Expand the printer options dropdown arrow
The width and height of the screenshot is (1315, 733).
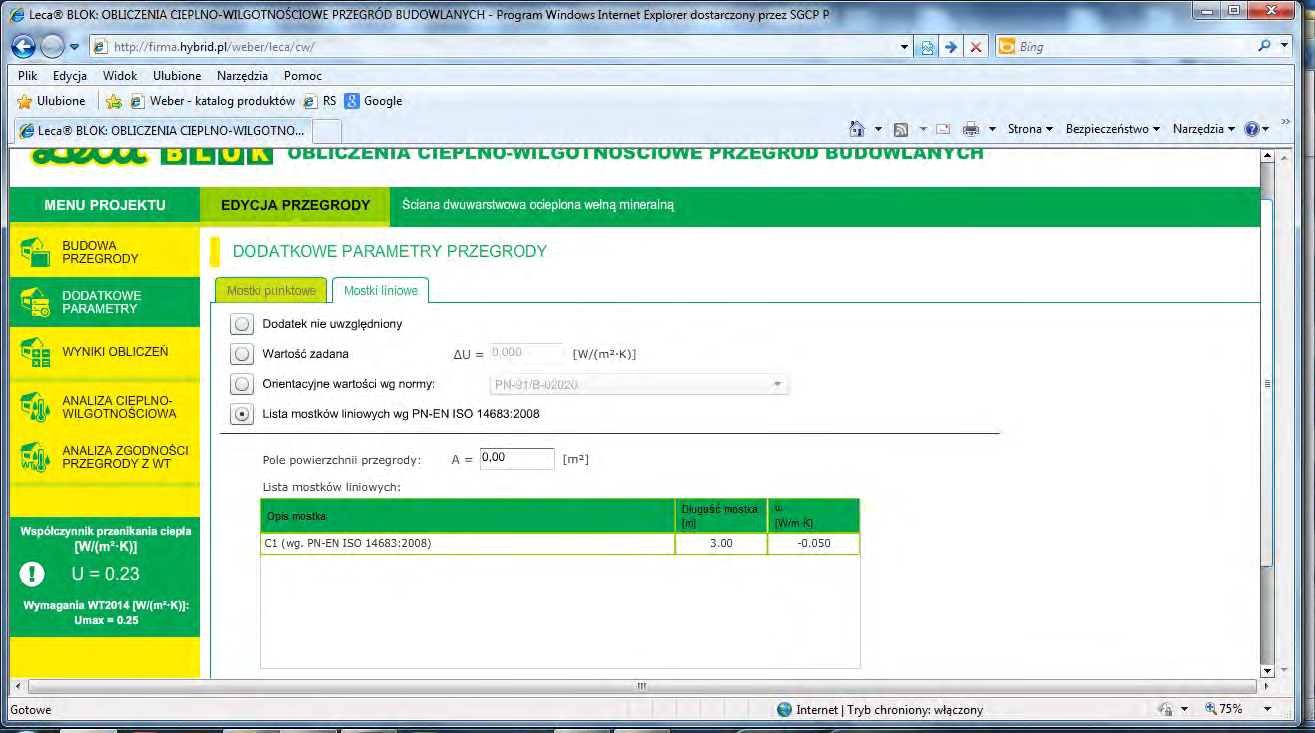pos(992,129)
